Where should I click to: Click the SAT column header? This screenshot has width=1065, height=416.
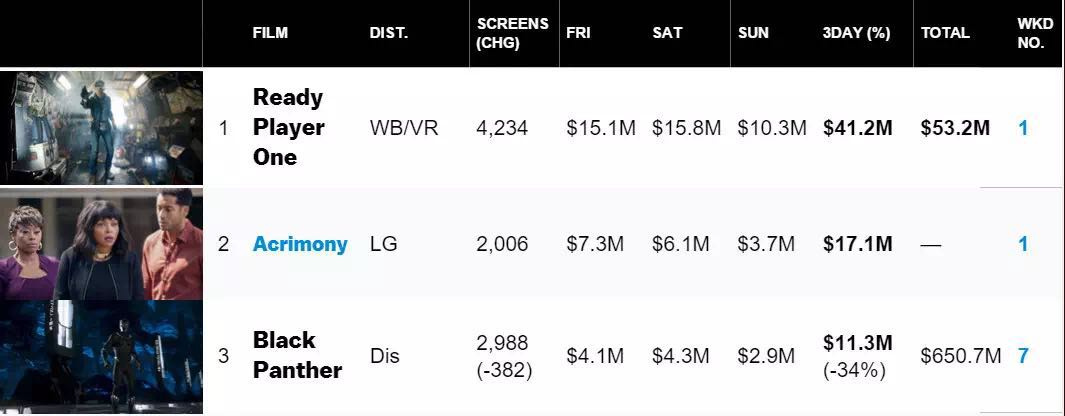pos(667,33)
